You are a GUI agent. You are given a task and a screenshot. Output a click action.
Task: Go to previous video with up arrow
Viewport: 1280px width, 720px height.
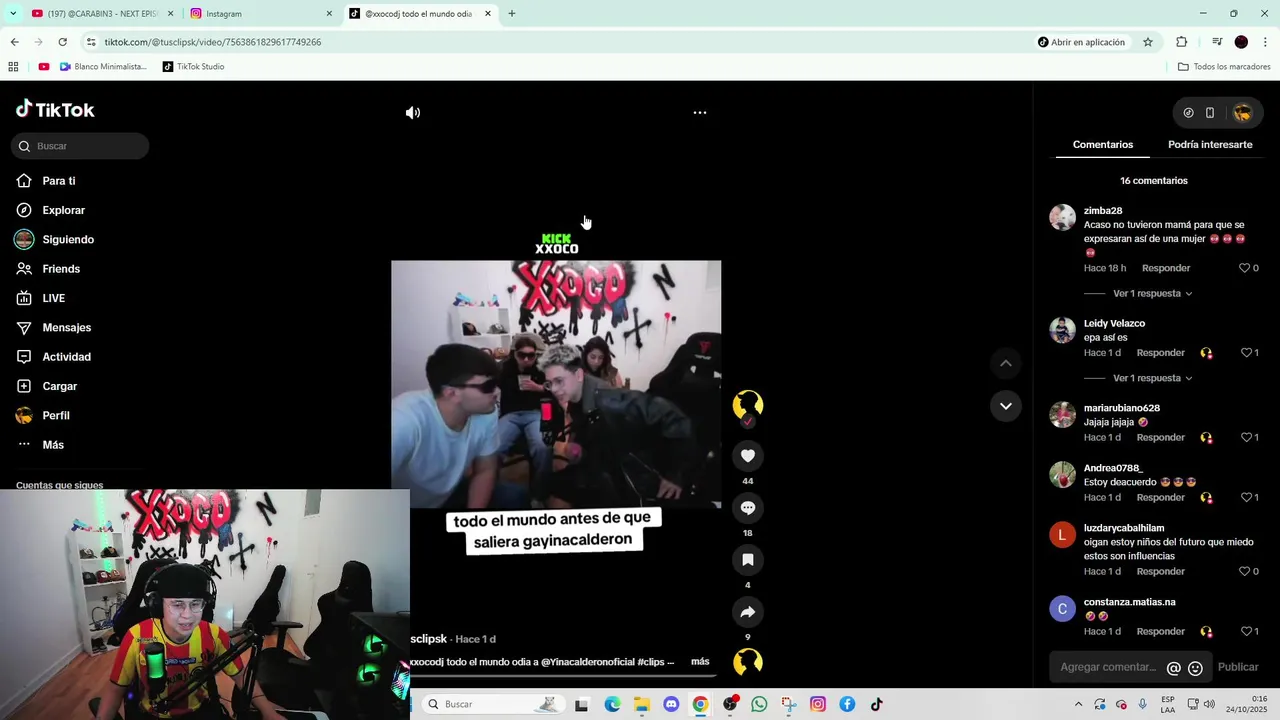click(1006, 363)
